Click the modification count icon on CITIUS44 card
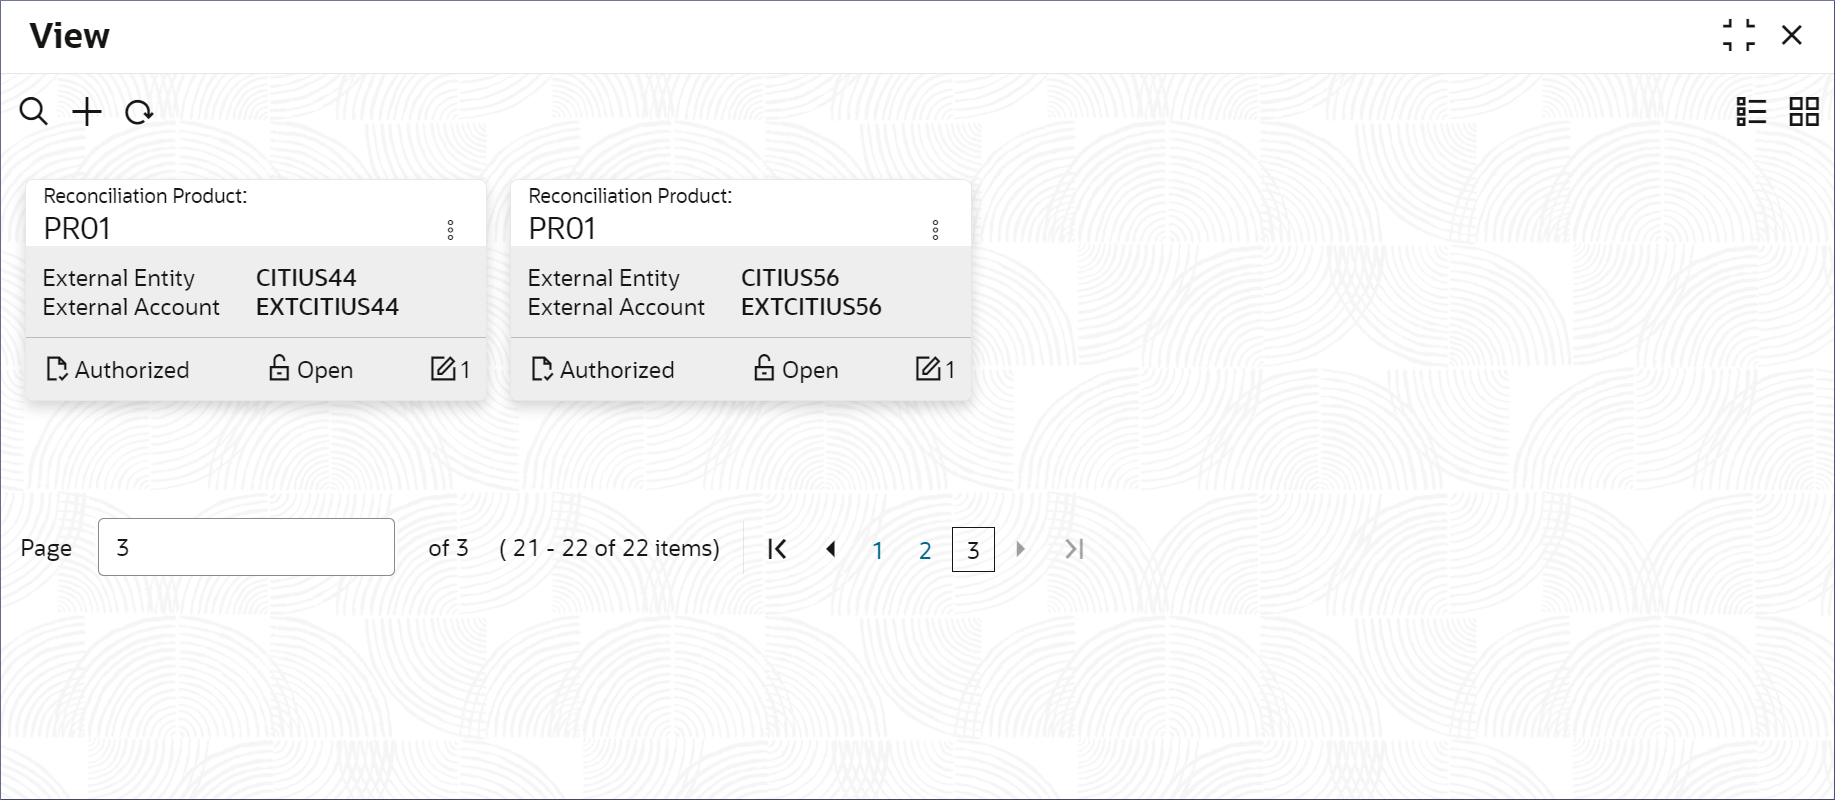 click(443, 369)
